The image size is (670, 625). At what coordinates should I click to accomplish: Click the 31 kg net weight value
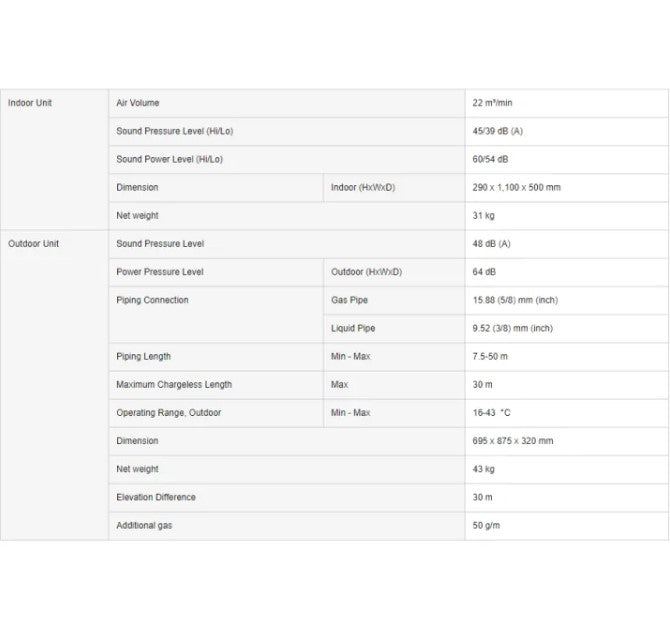click(x=484, y=216)
